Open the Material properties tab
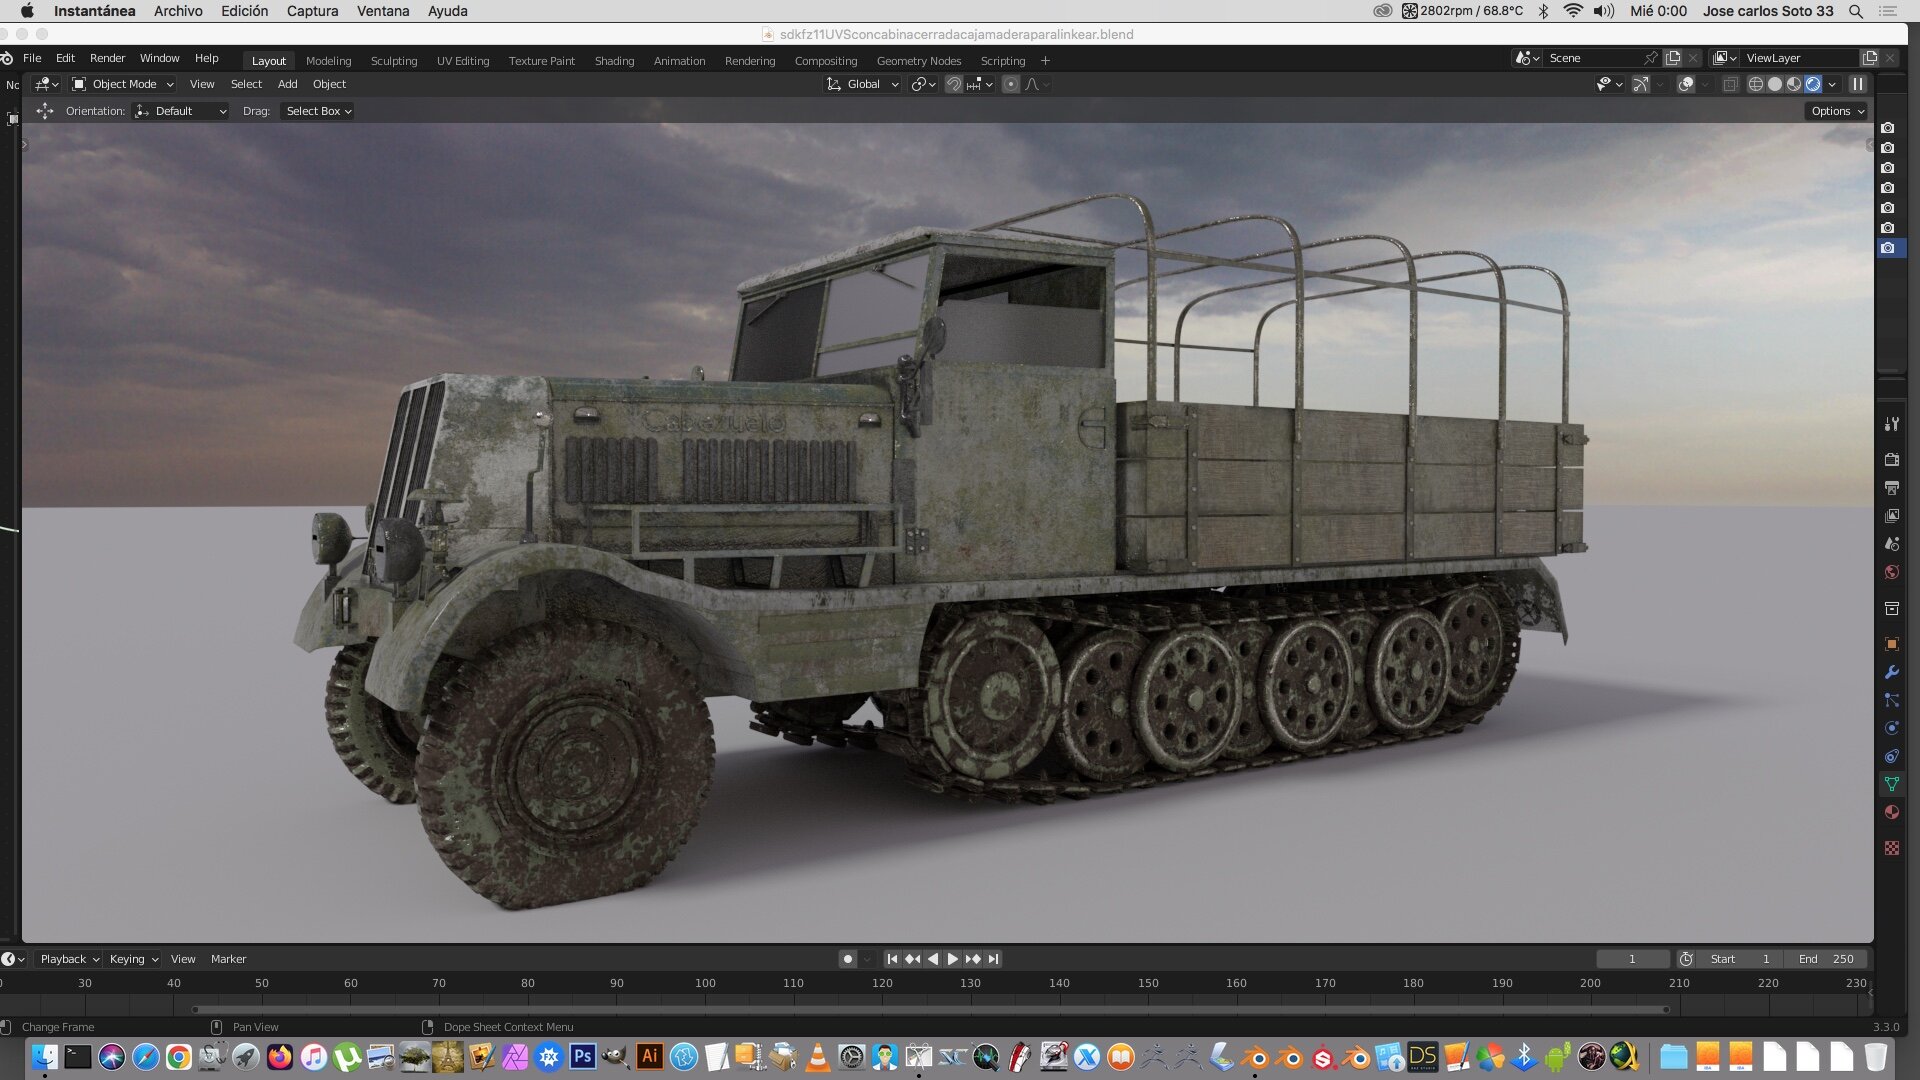Image resolution: width=1920 pixels, height=1080 pixels. [x=1891, y=812]
